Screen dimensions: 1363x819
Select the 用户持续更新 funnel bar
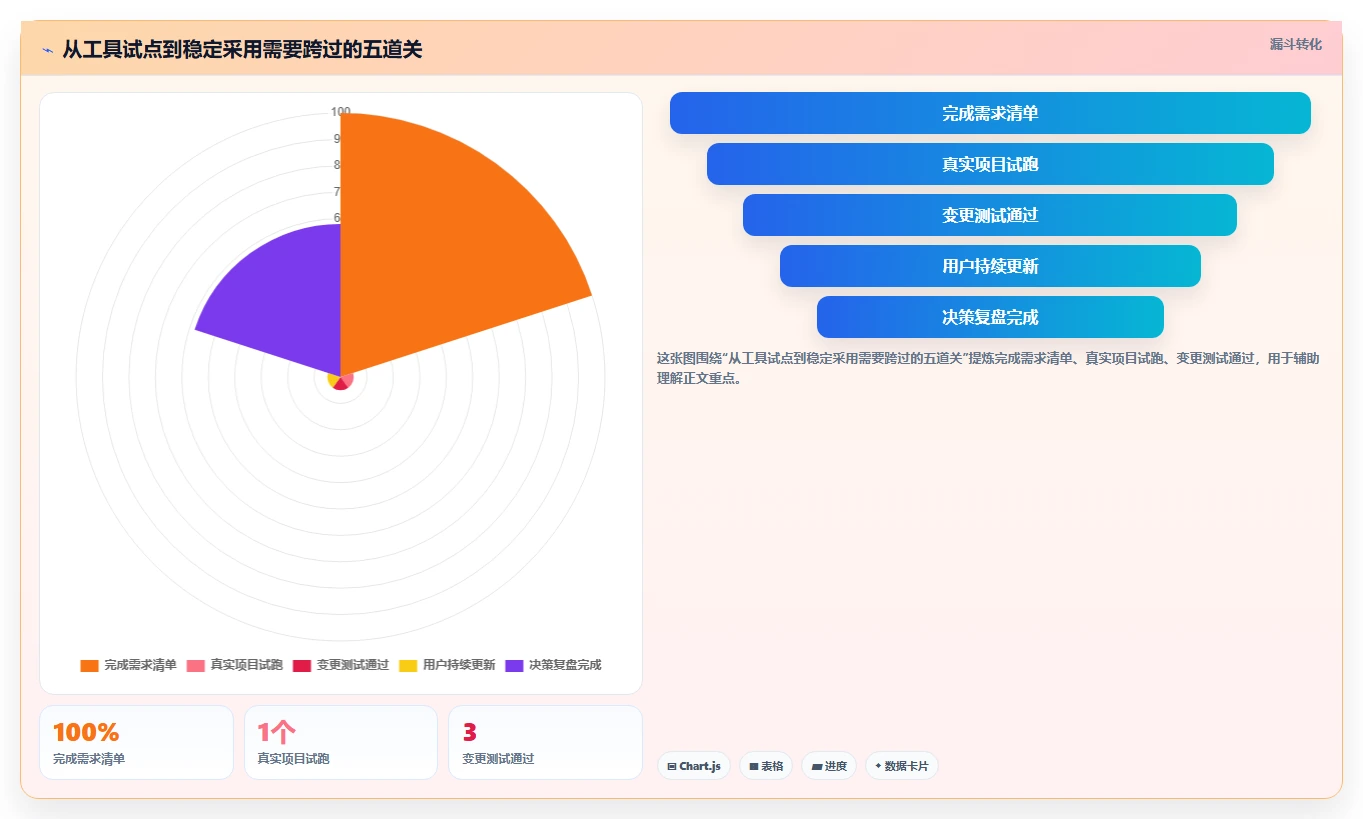(x=990, y=266)
